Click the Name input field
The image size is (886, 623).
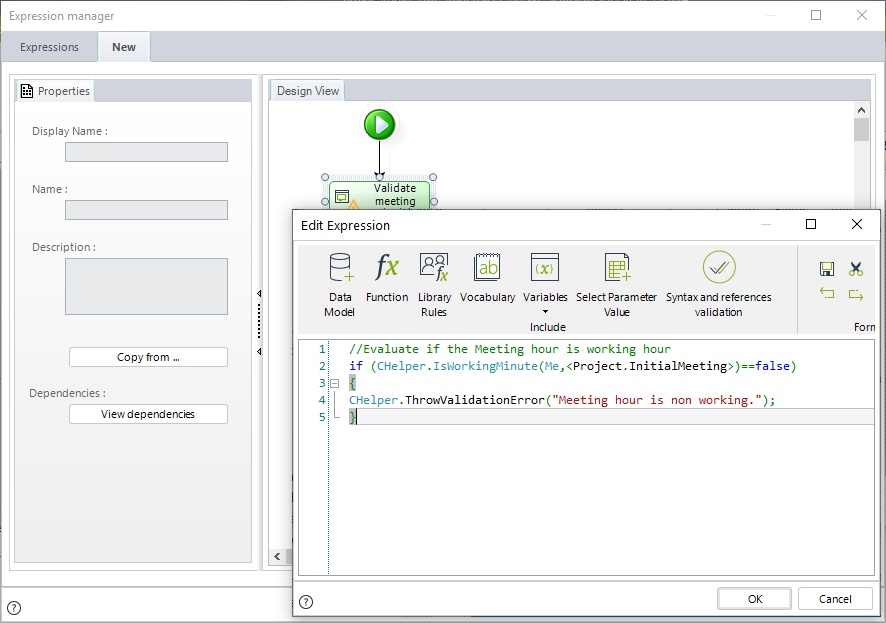coord(146,210)
